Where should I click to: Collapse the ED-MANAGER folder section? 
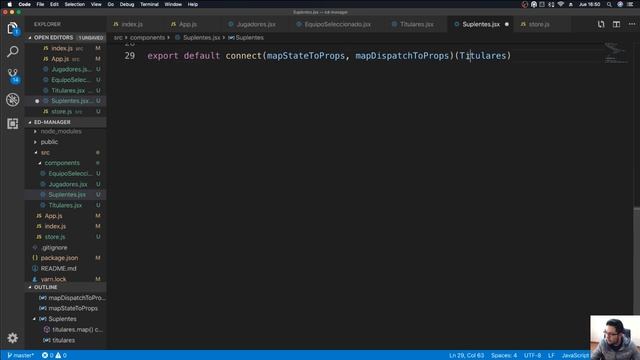tap(30, 122)
